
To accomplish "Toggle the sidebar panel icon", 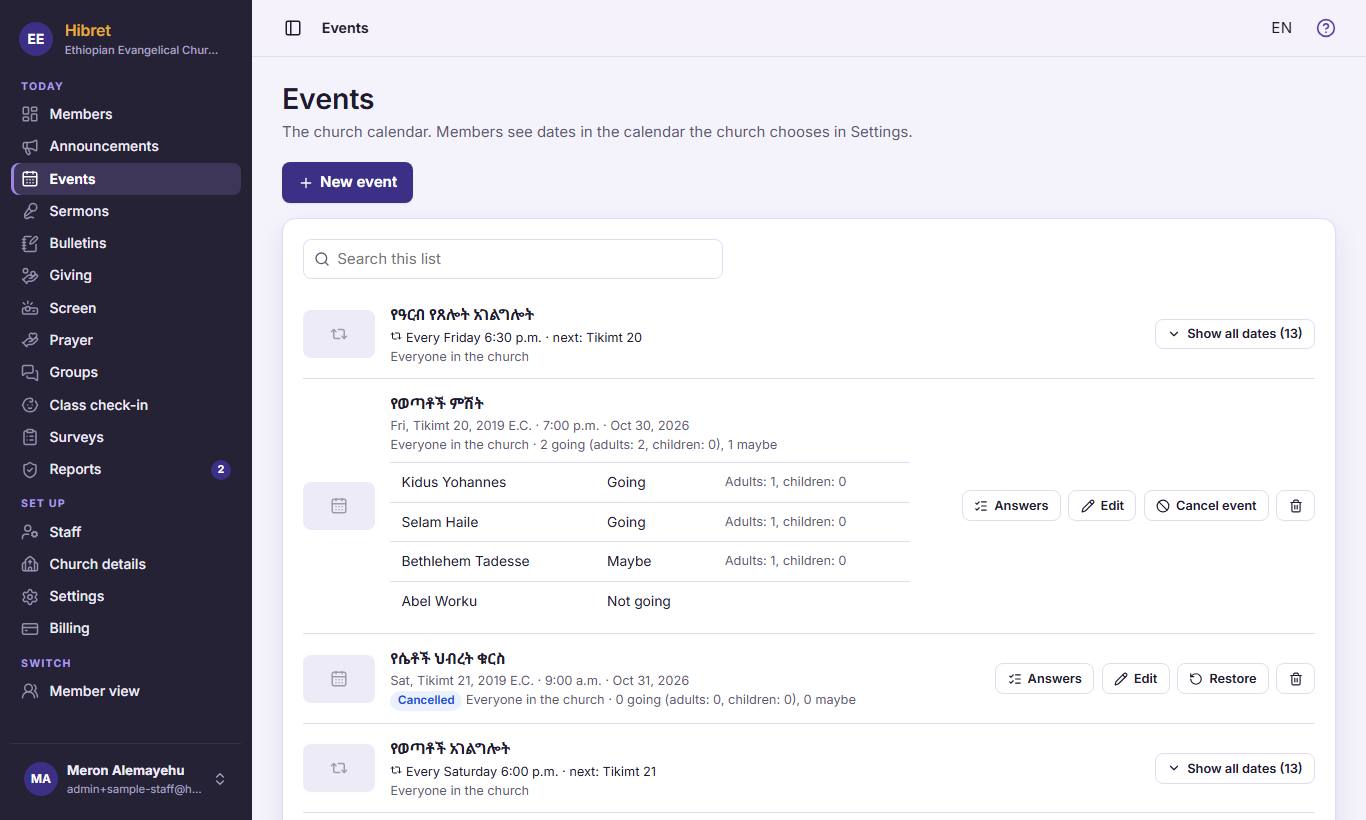I will pos(293,28).
